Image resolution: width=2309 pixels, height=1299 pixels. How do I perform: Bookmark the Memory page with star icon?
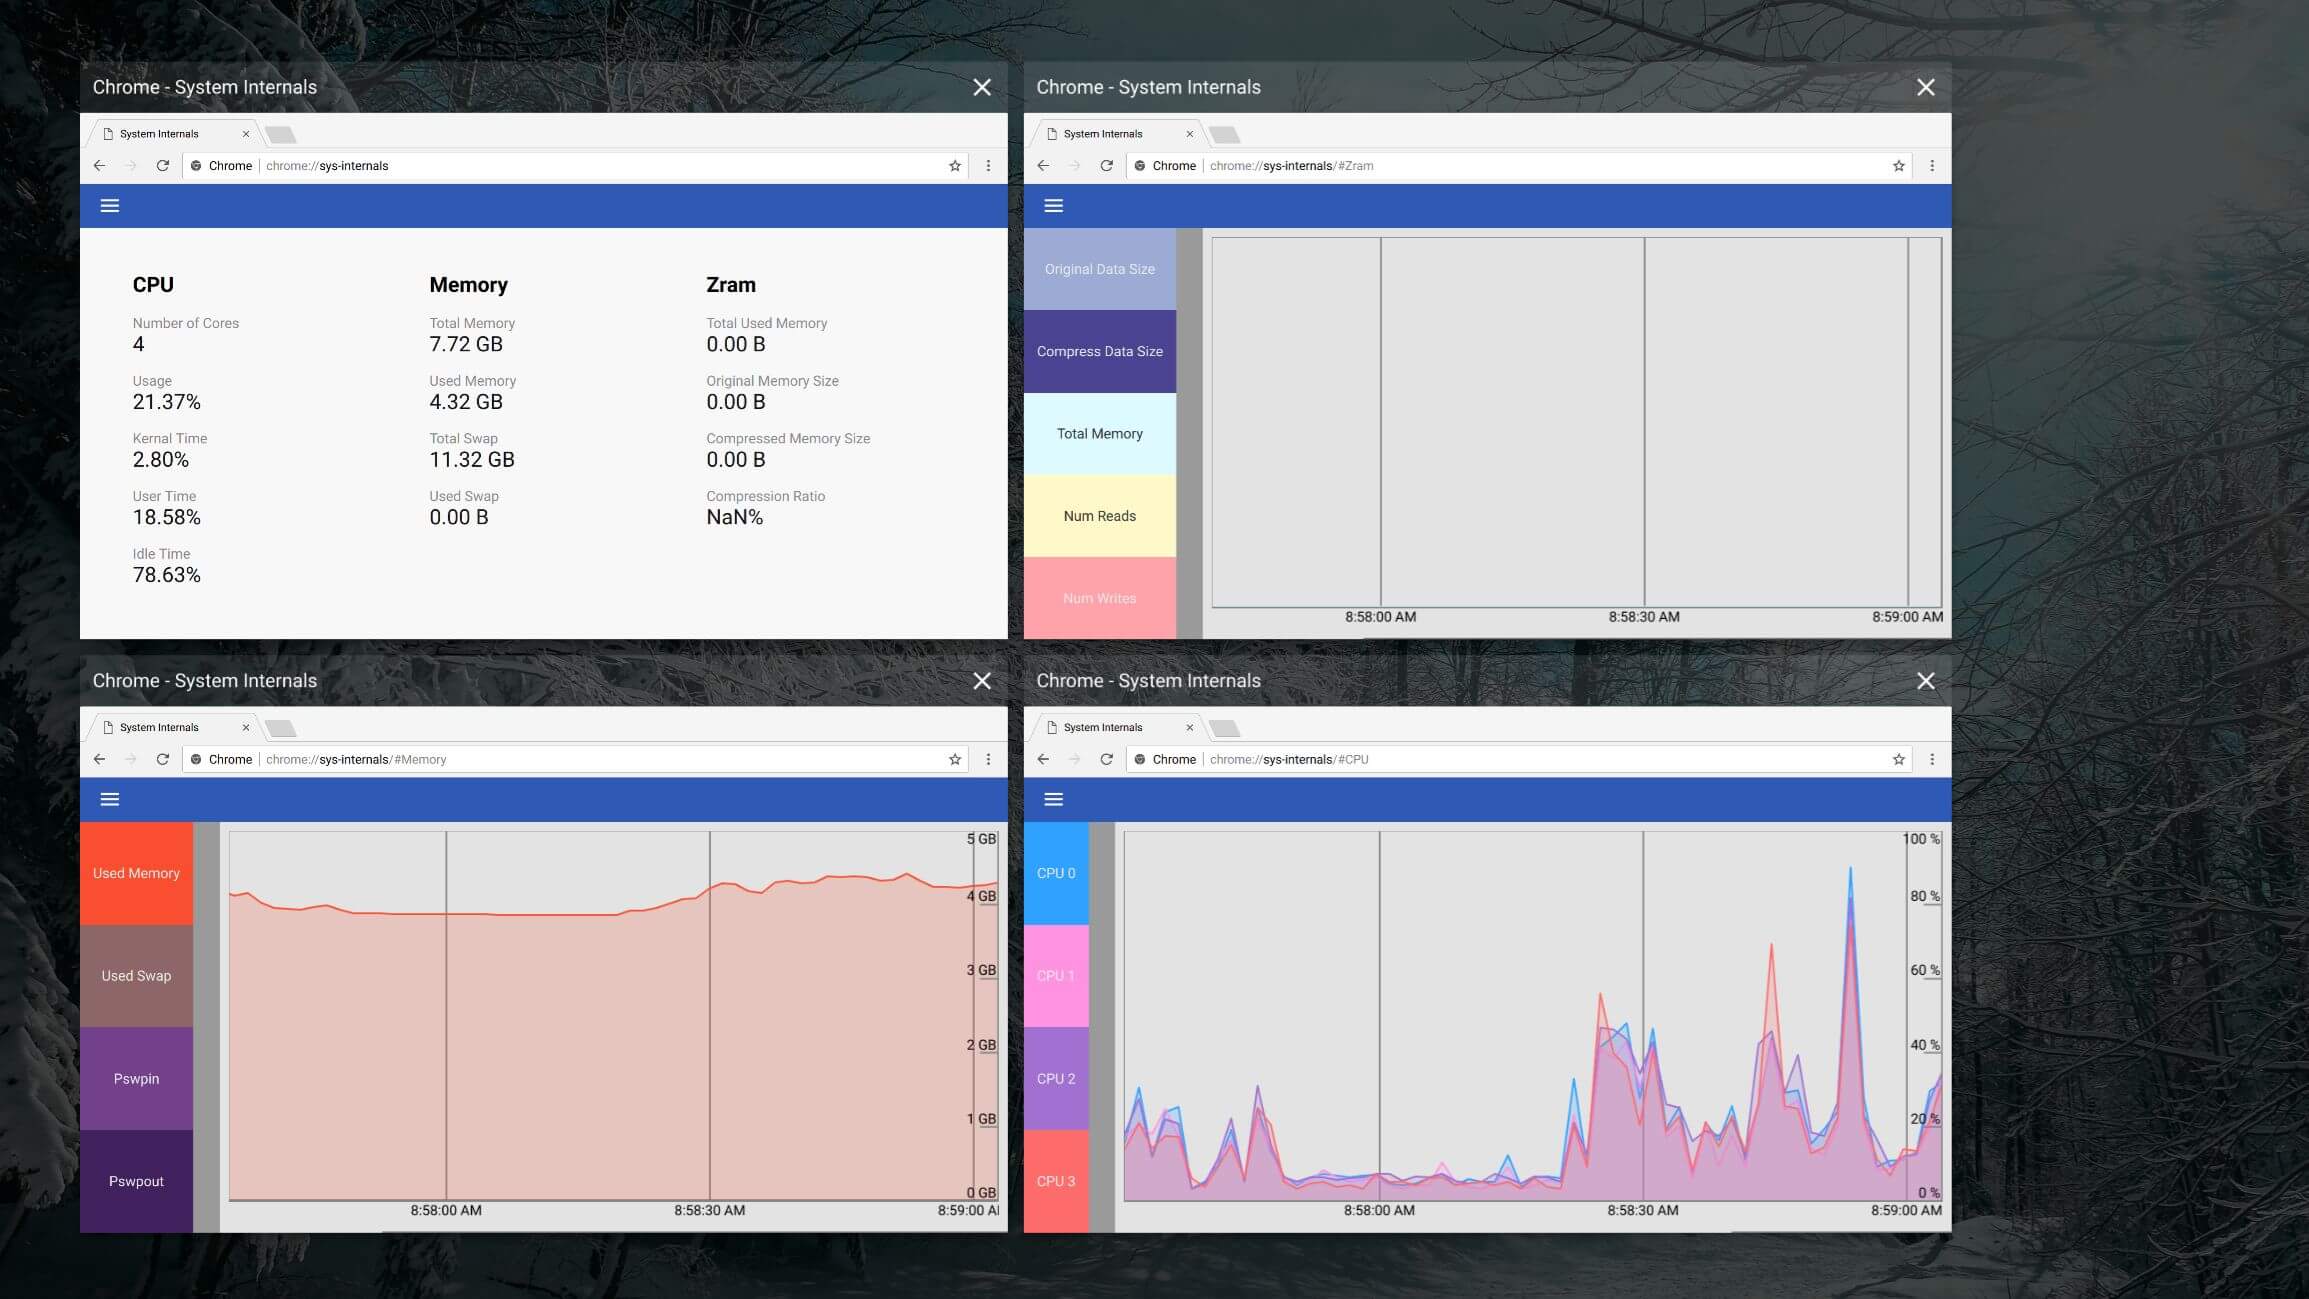[x=955, y=760]
